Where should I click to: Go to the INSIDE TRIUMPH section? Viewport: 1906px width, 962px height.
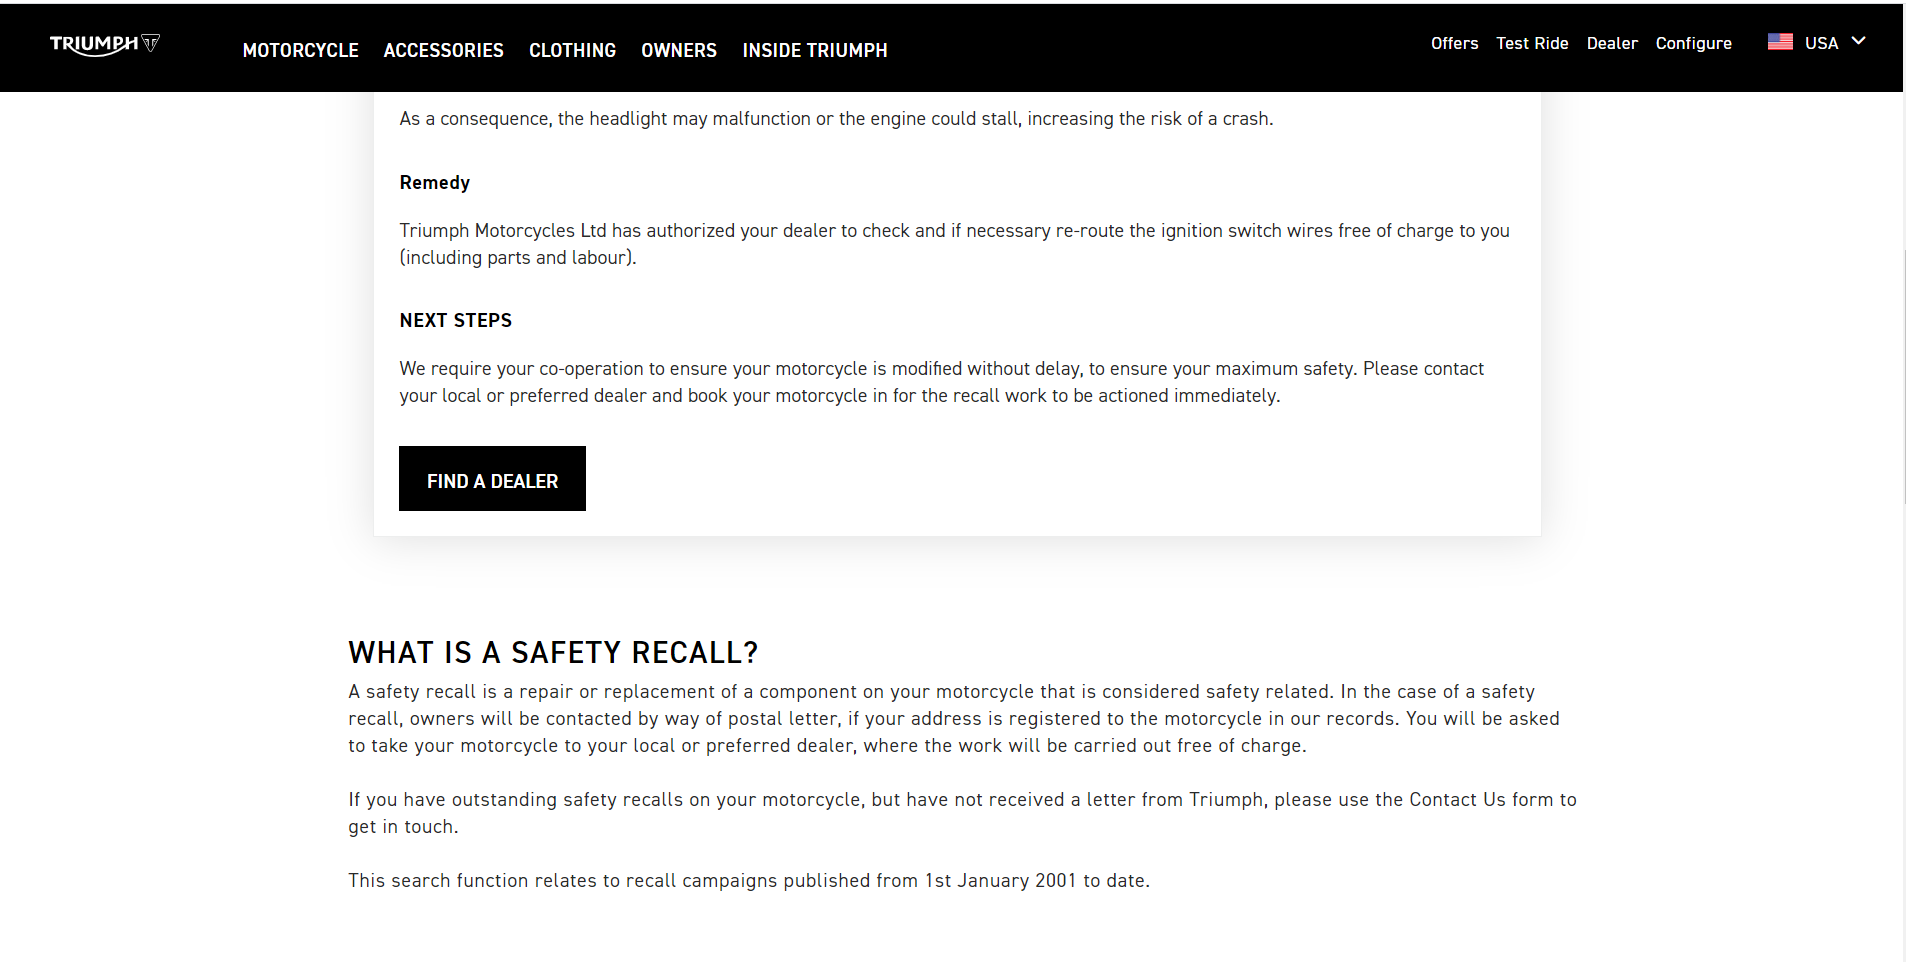814,50
